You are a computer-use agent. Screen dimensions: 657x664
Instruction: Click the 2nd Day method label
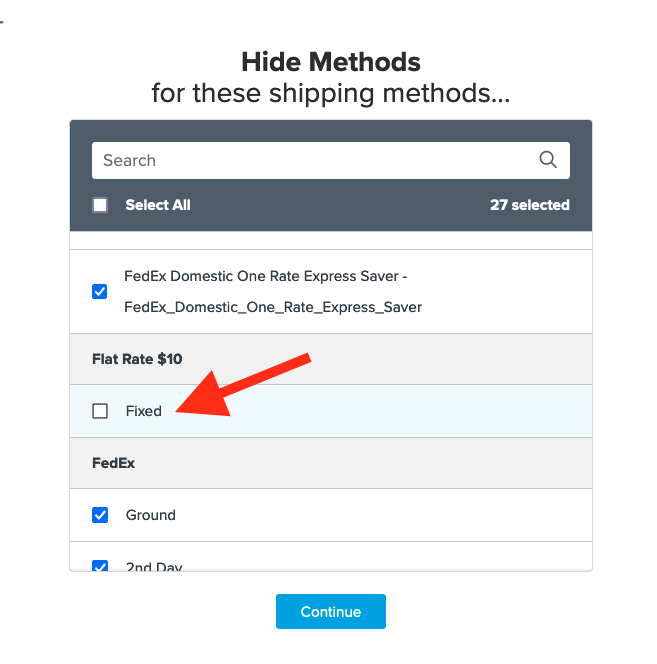pos(154,566)
